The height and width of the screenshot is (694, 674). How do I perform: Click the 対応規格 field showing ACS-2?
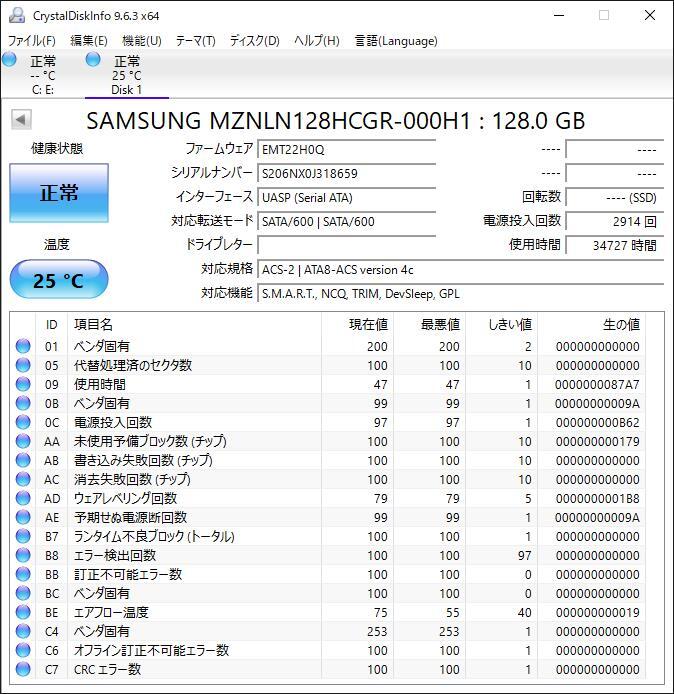pyautogui.click(x=460, y=269)
